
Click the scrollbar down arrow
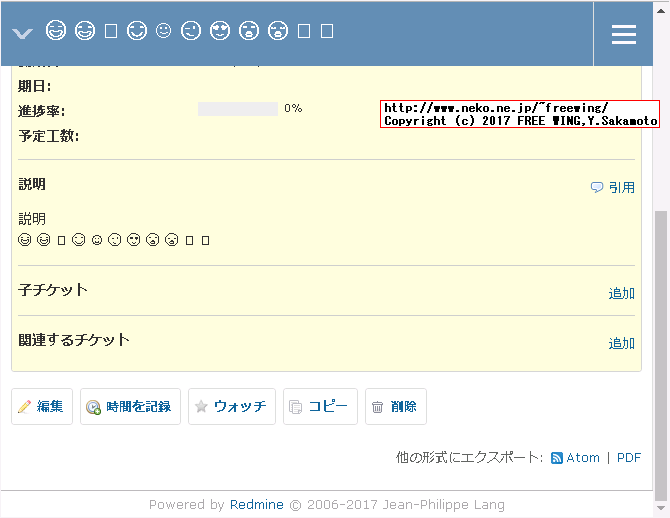click(x=661, y=508)
